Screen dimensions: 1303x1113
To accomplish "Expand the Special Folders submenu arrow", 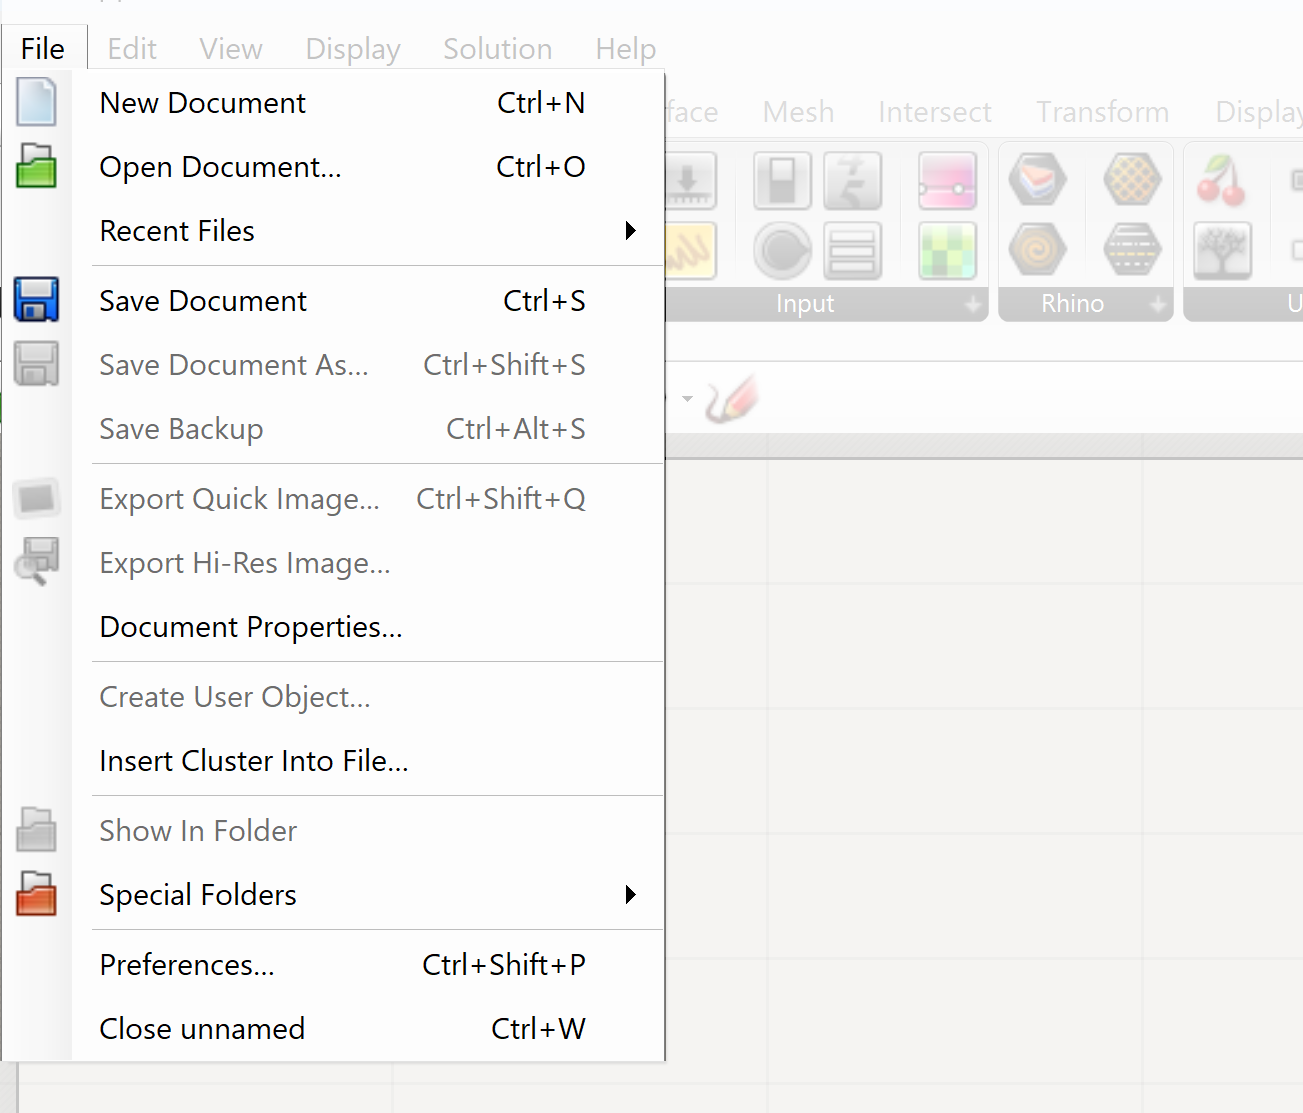I will tap(630, 895).
